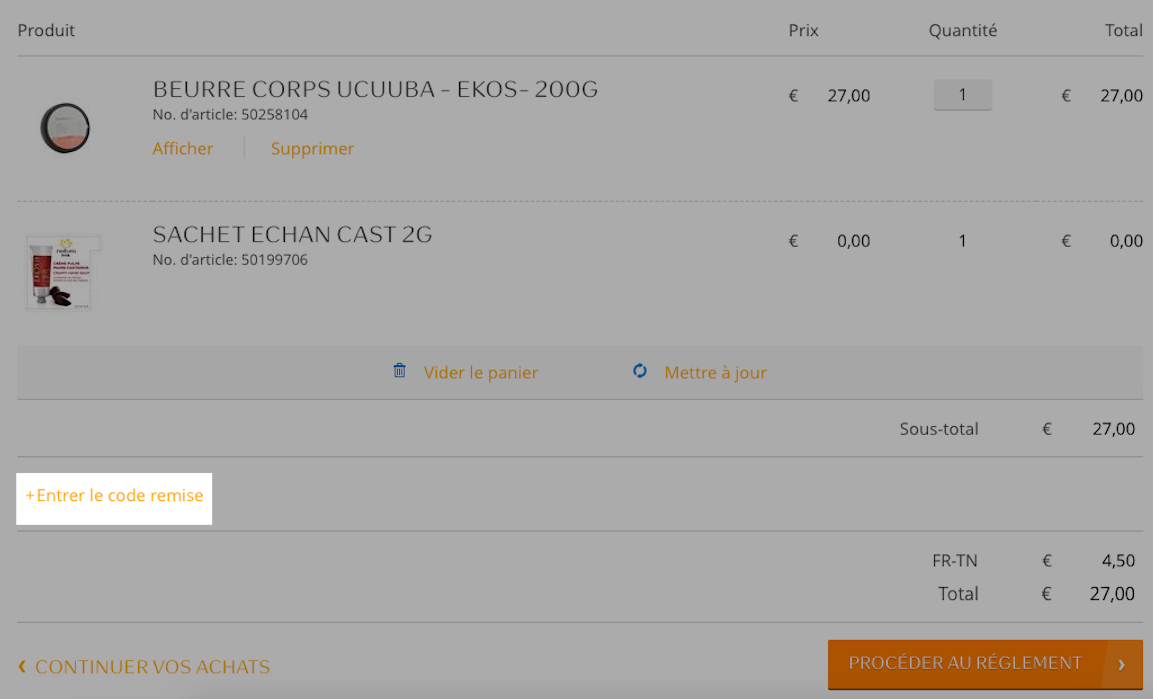Click the left chevron beside Continuer vos achats
1153x699 pixels.
pos(22,666)
